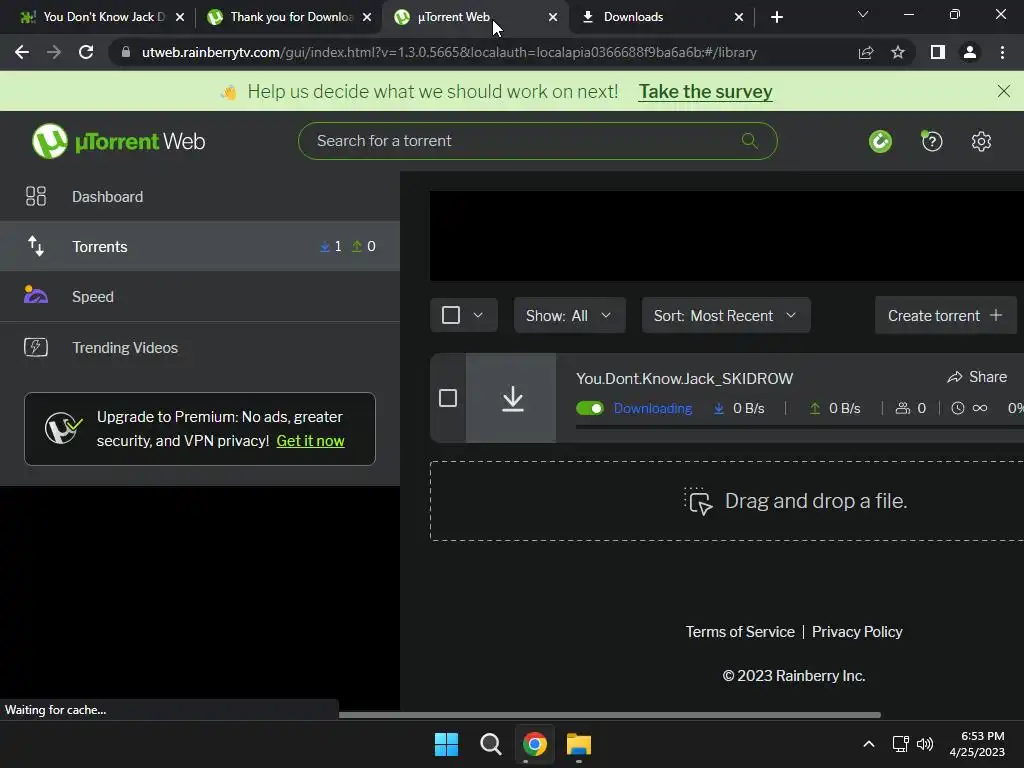Expand the select-all checkbox dropdown arrow
This screenshot has height=768, width=1024.
click(x=478, y=315)
